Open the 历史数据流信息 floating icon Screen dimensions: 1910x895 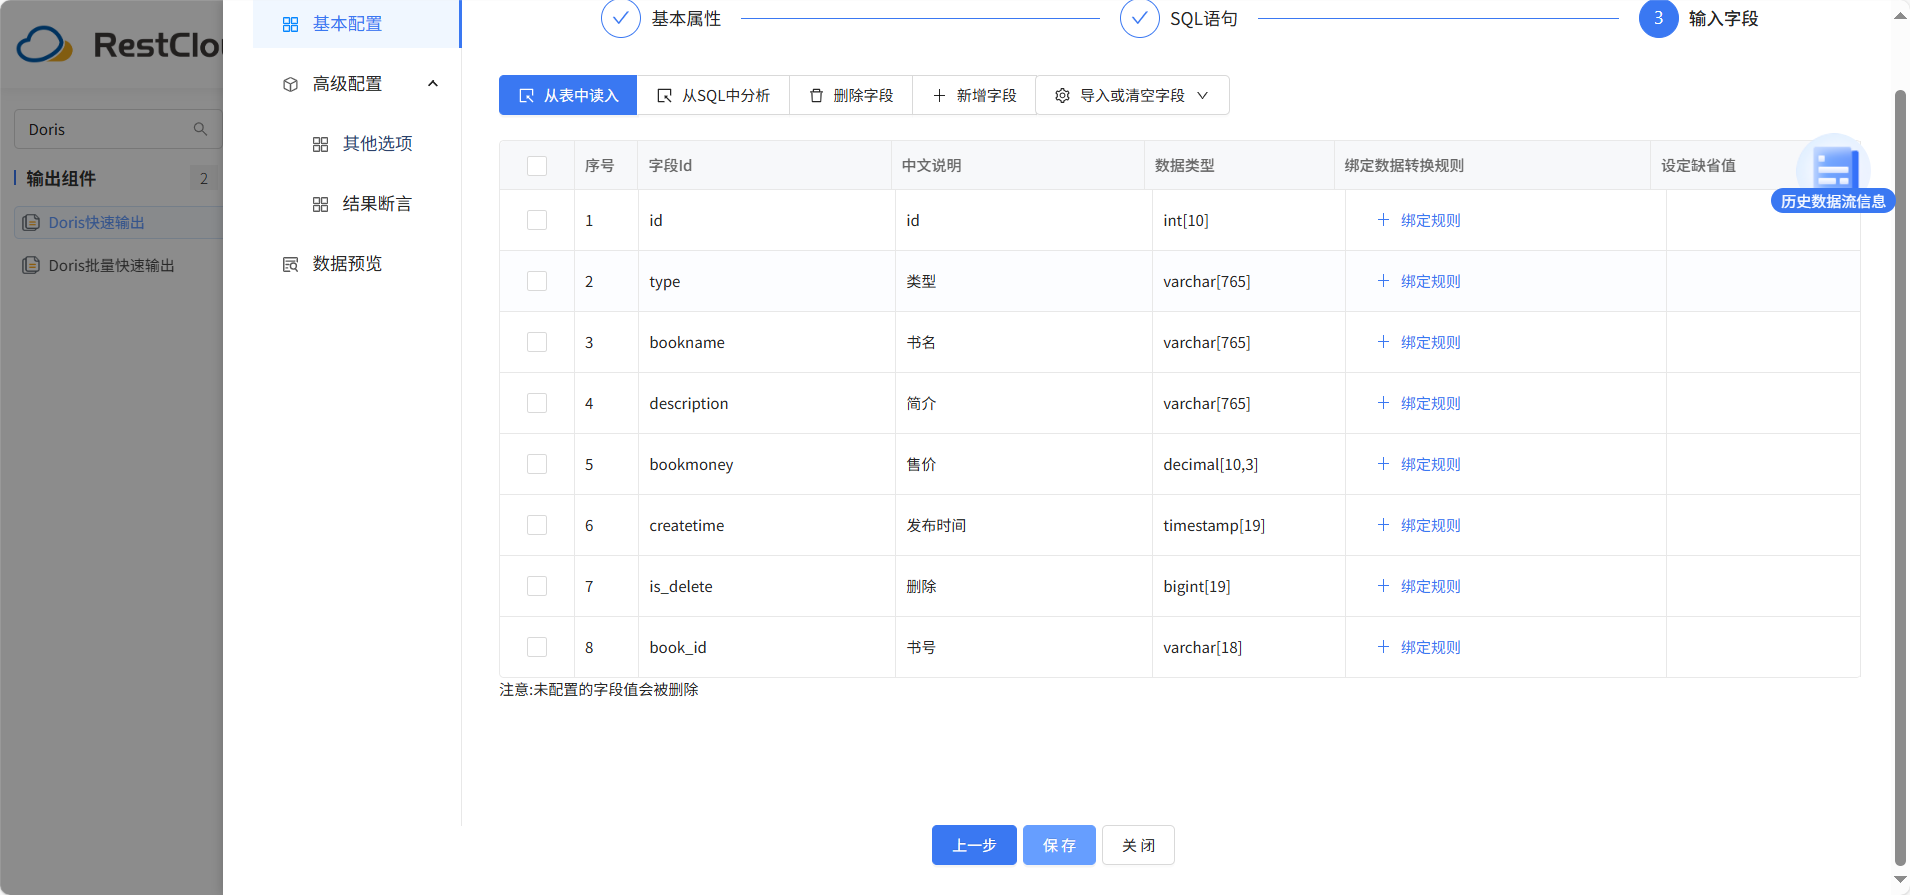click(1833, 174)
